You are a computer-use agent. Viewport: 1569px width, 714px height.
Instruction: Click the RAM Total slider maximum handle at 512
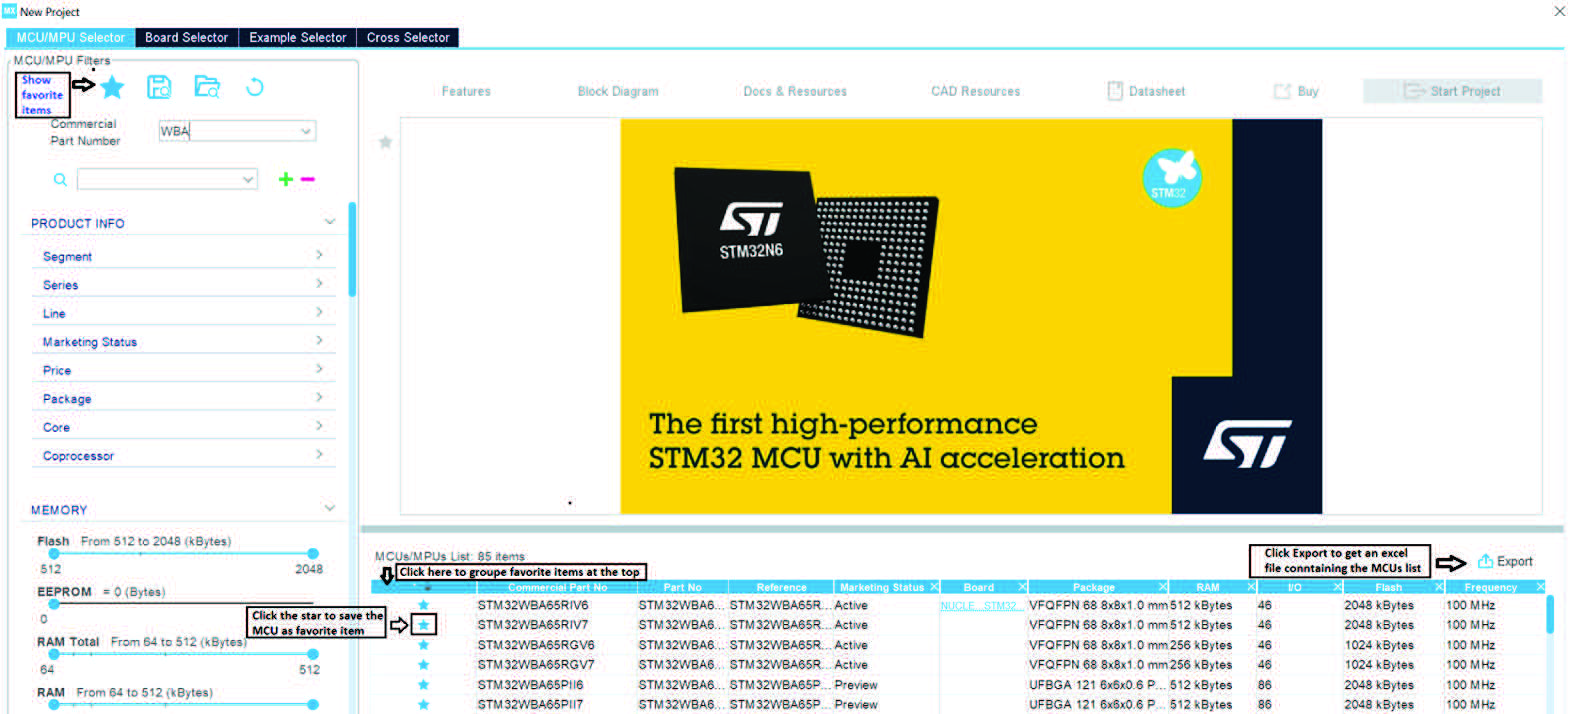313,654
